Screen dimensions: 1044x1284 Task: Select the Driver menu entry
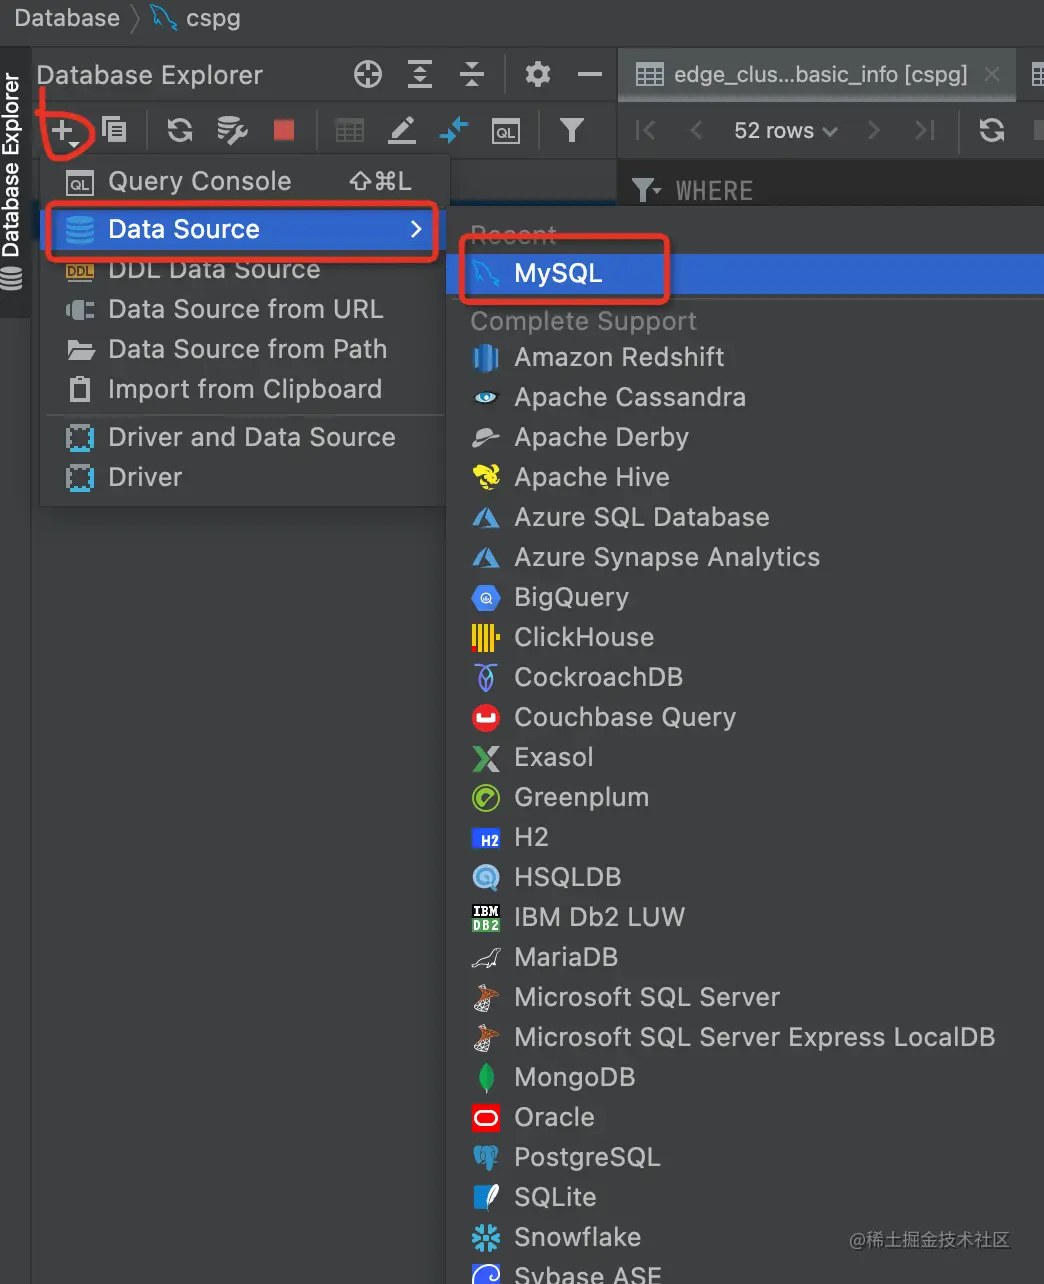(x=242, y=477)
